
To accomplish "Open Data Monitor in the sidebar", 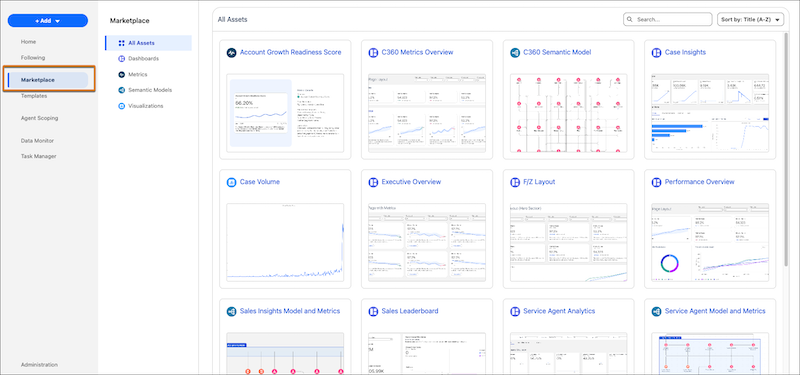I will (x=37, y=141).
